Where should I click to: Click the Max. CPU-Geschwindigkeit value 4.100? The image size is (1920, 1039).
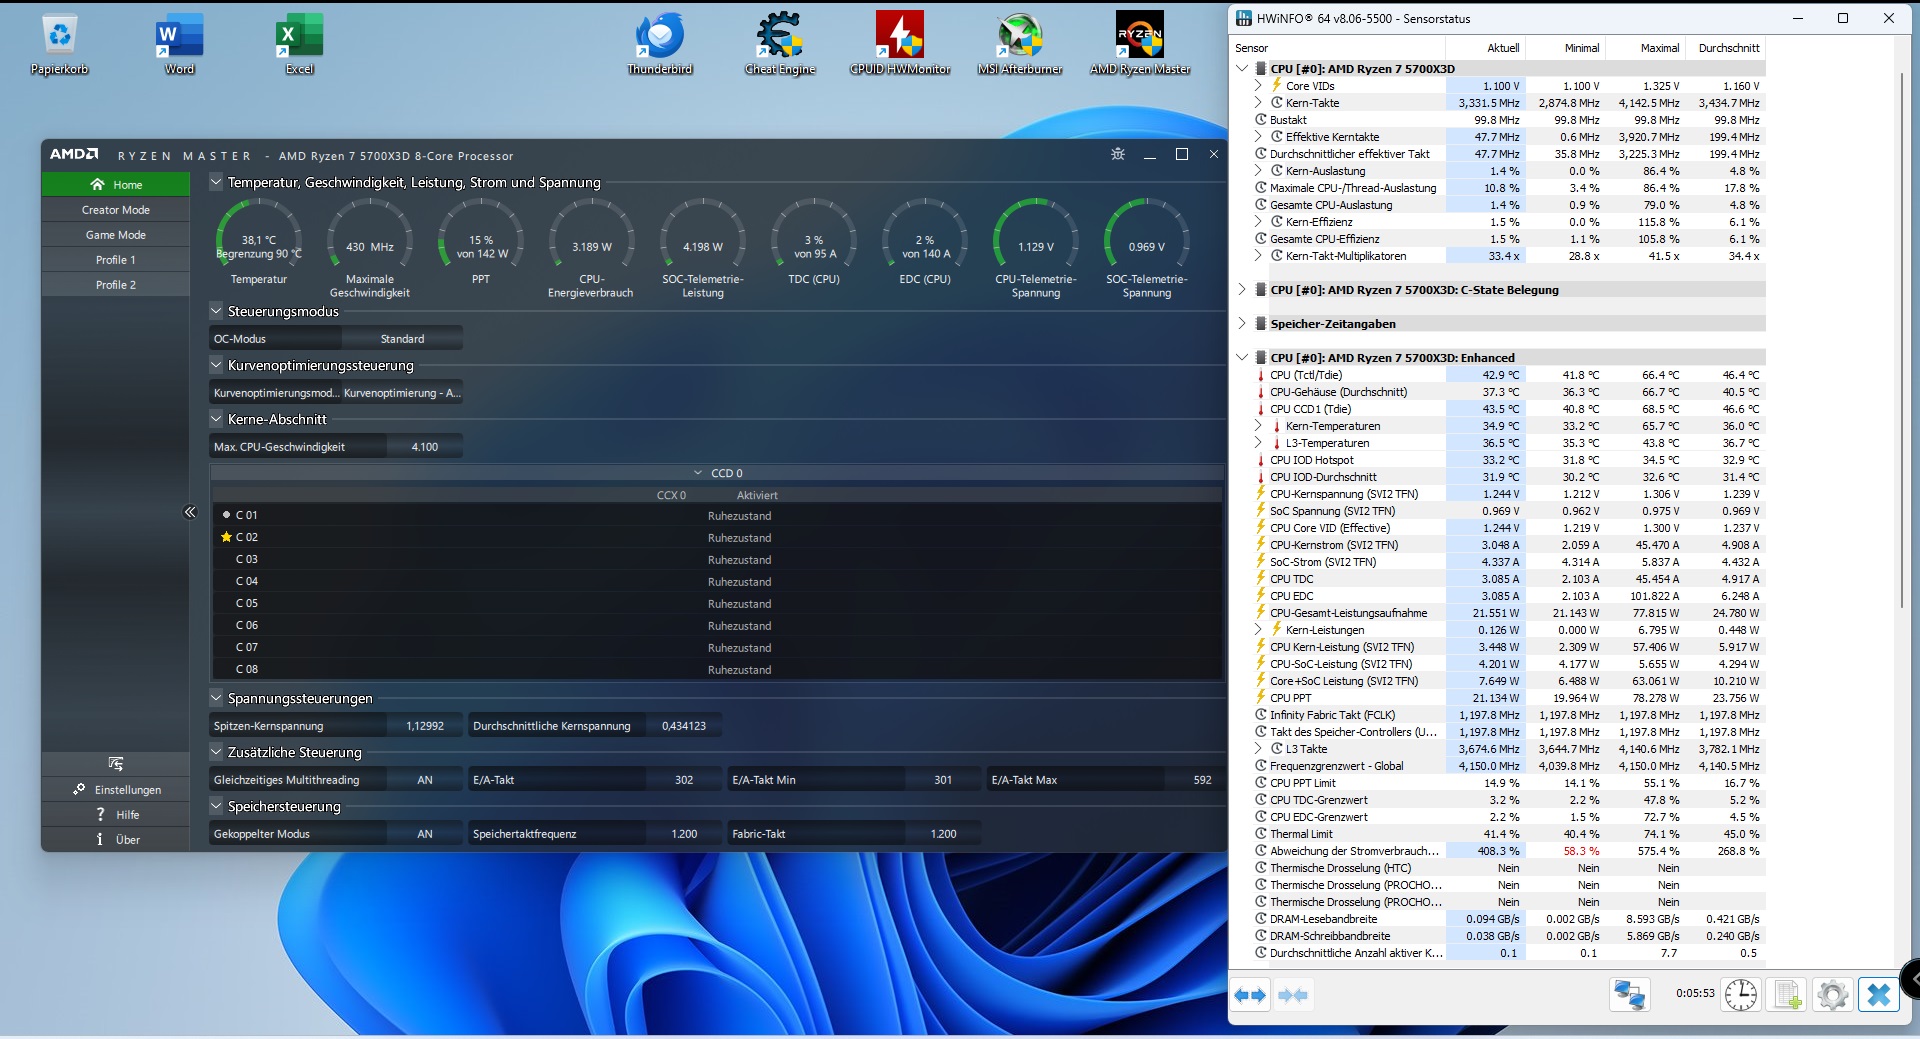coord(424,447)
